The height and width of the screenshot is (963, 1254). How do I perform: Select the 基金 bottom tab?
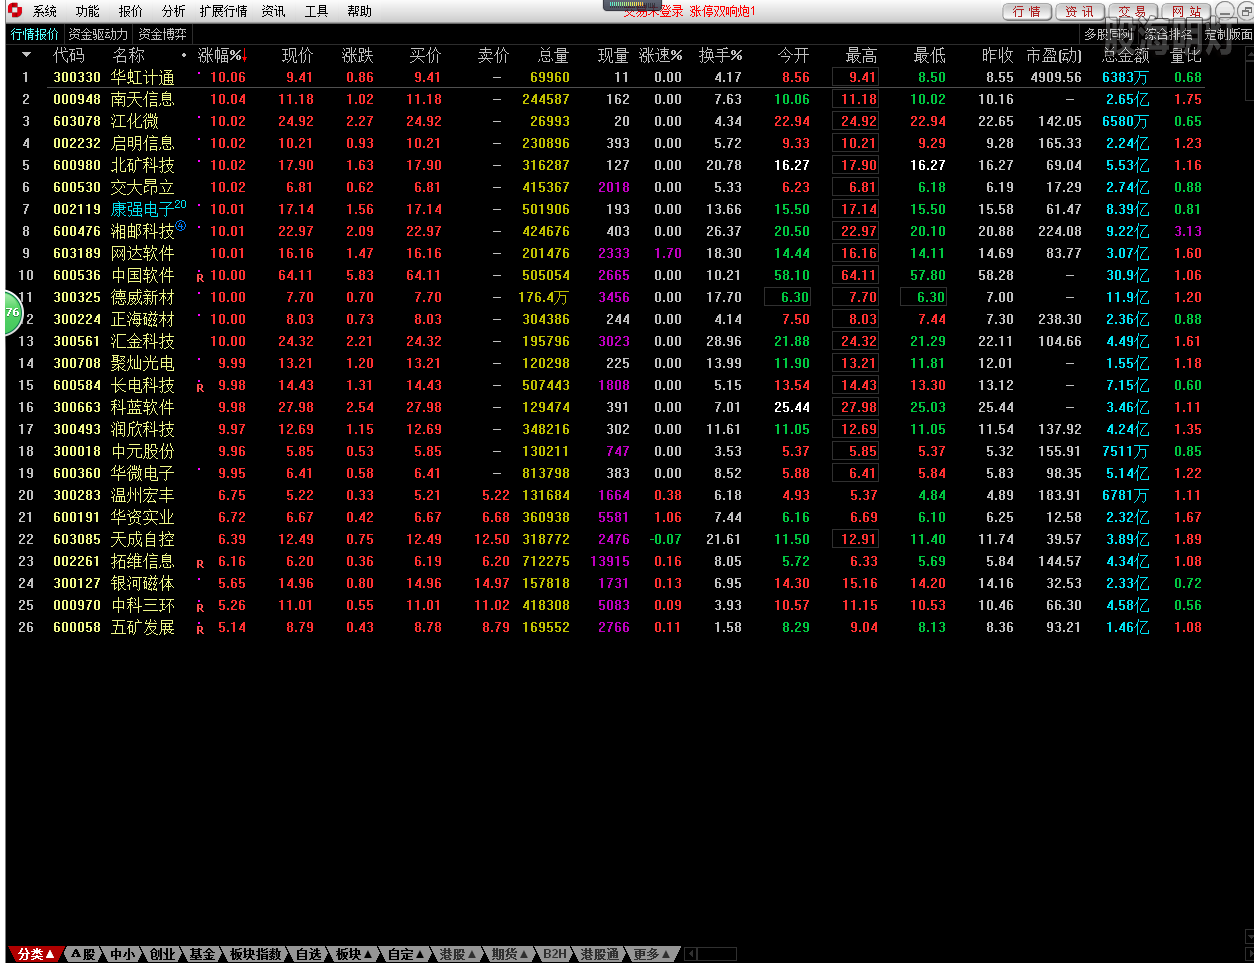pyautogui.click(x=202, y=954)
